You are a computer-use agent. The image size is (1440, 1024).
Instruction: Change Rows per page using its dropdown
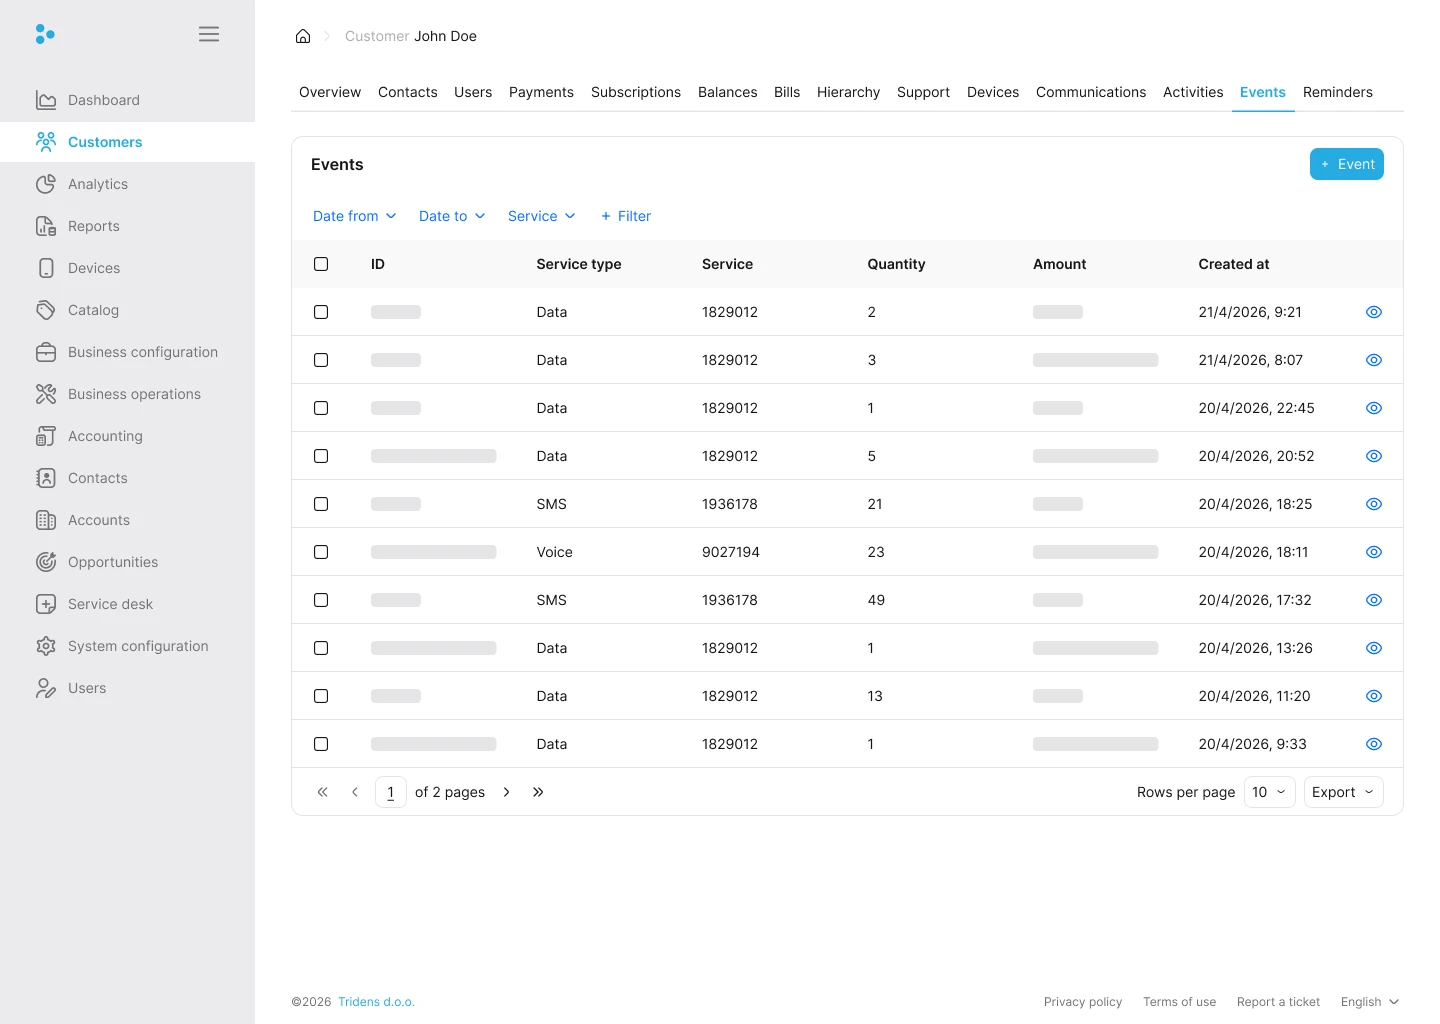1269,791
